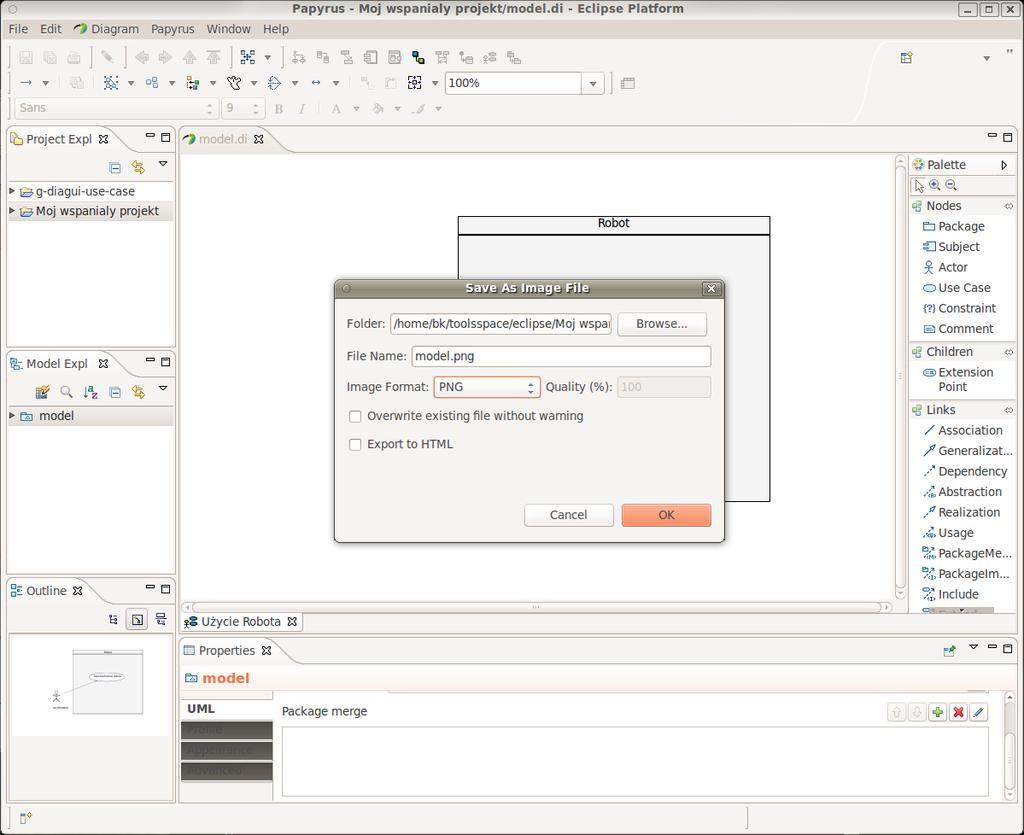The width and height of the screenshot is (1024, 835).
Task: Expand the model node in Model Explorer
Action: (12, 416)
